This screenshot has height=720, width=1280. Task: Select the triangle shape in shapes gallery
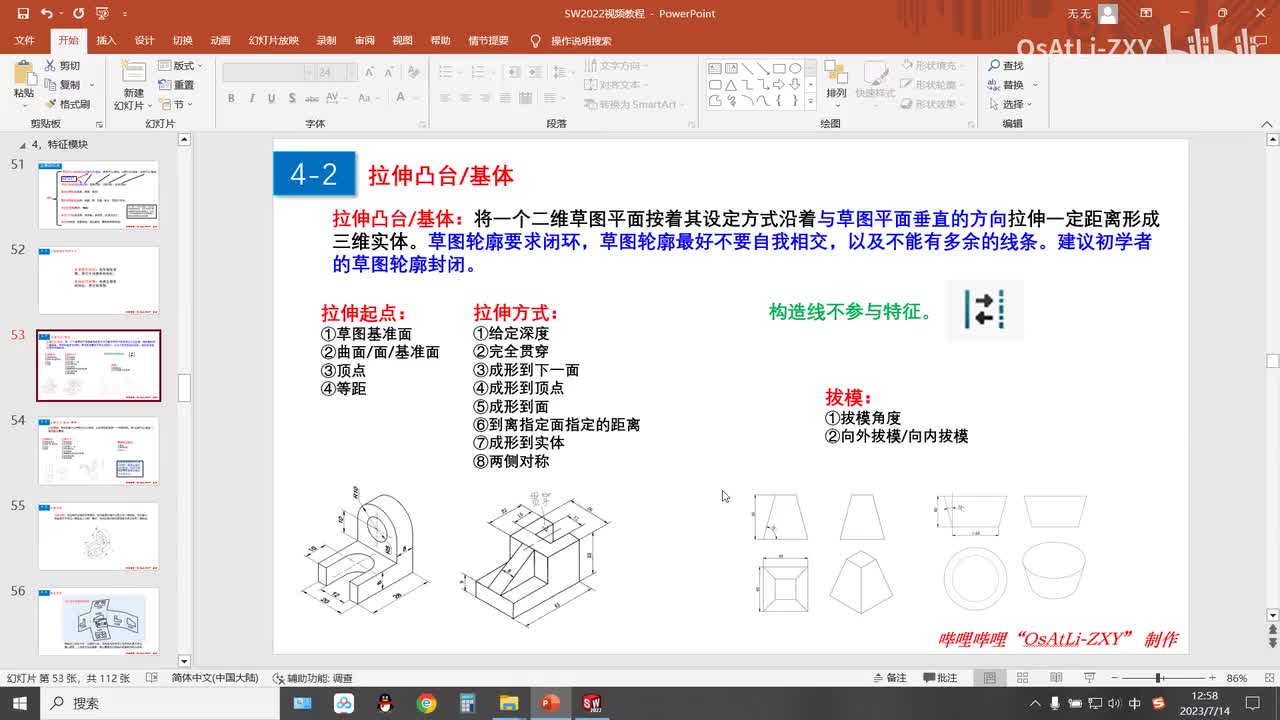tap(731, 85)
